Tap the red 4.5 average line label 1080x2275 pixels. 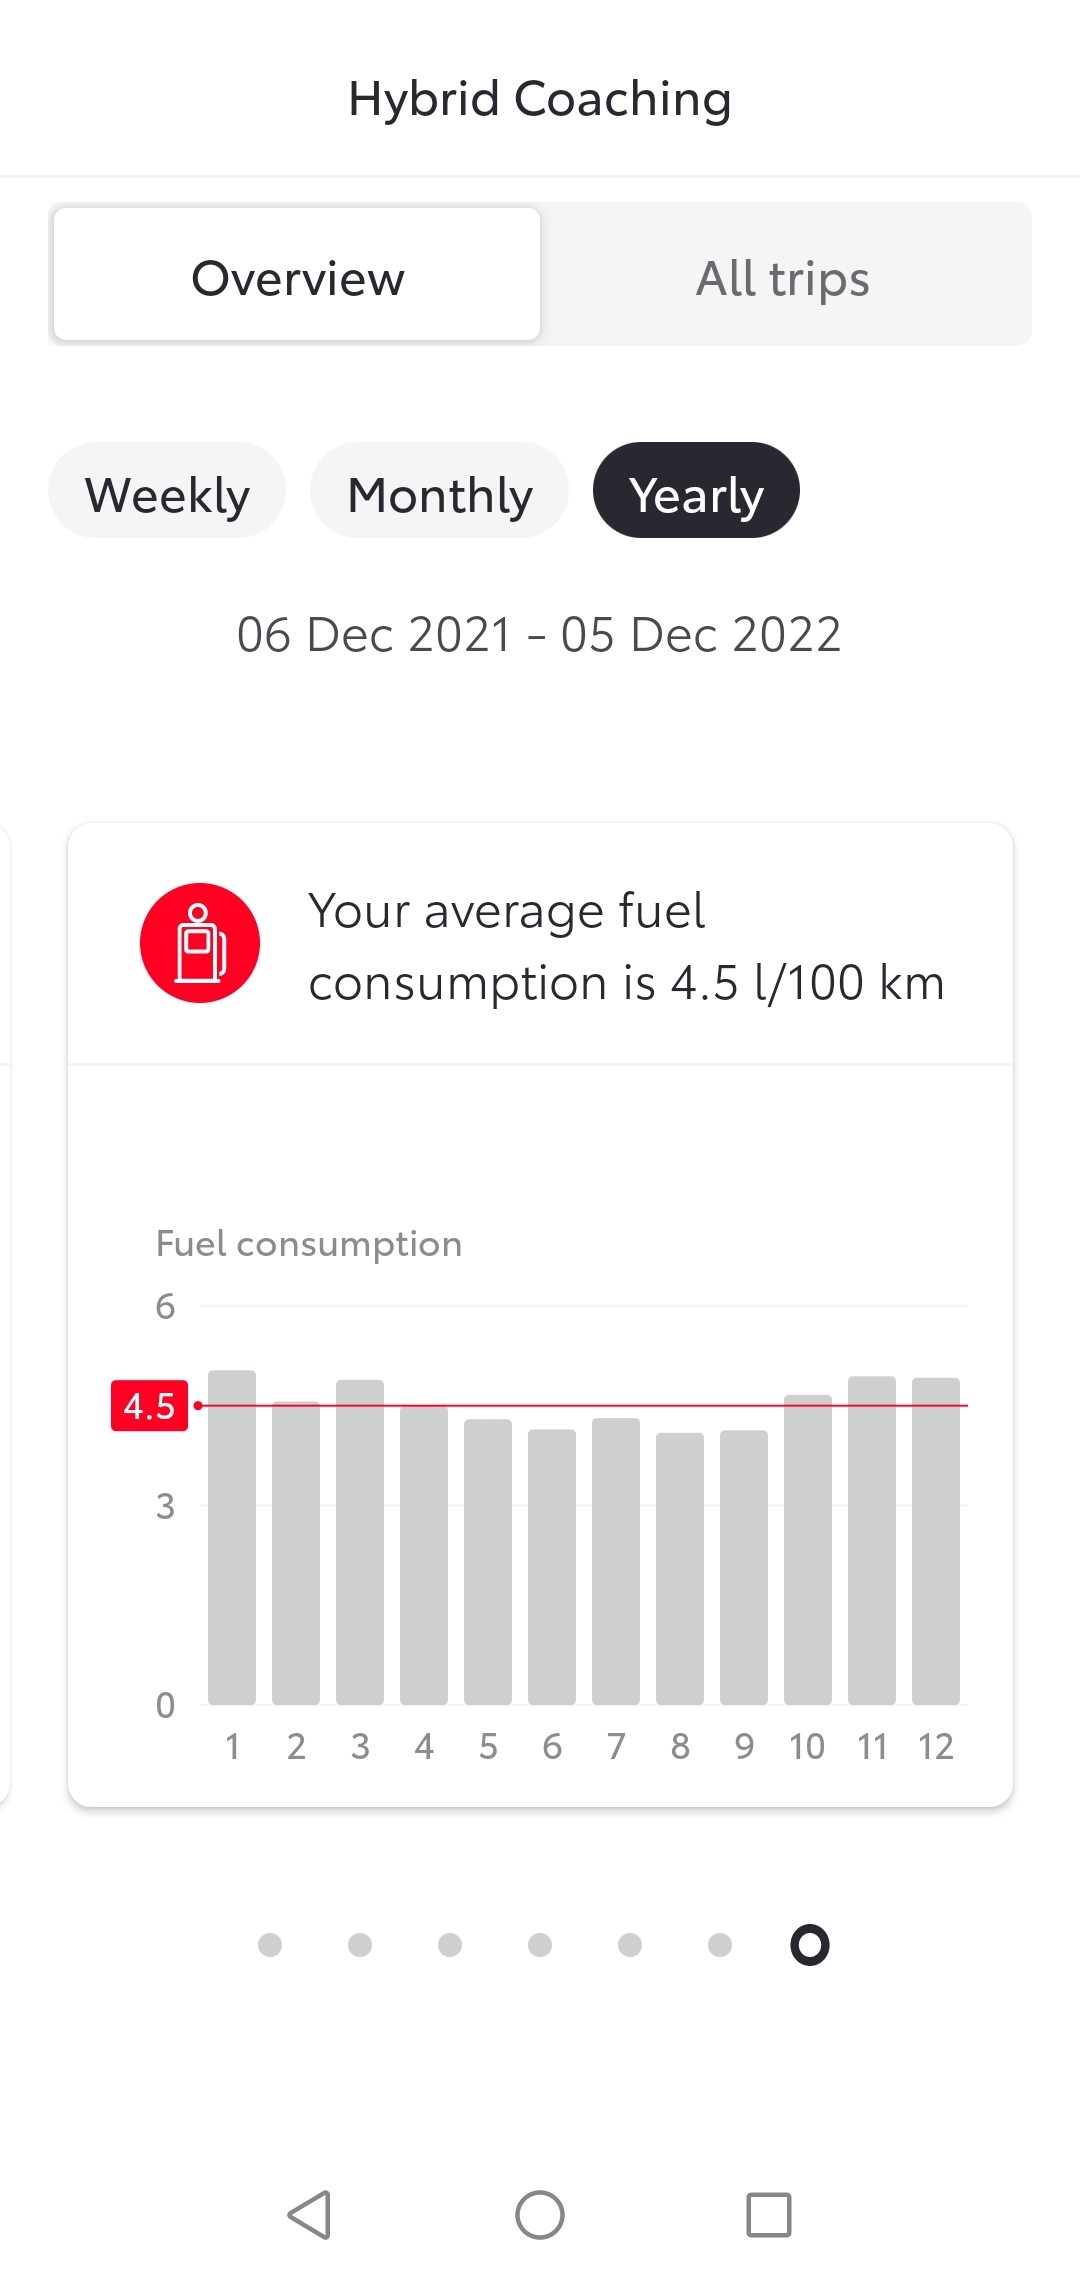[149, 1406]
